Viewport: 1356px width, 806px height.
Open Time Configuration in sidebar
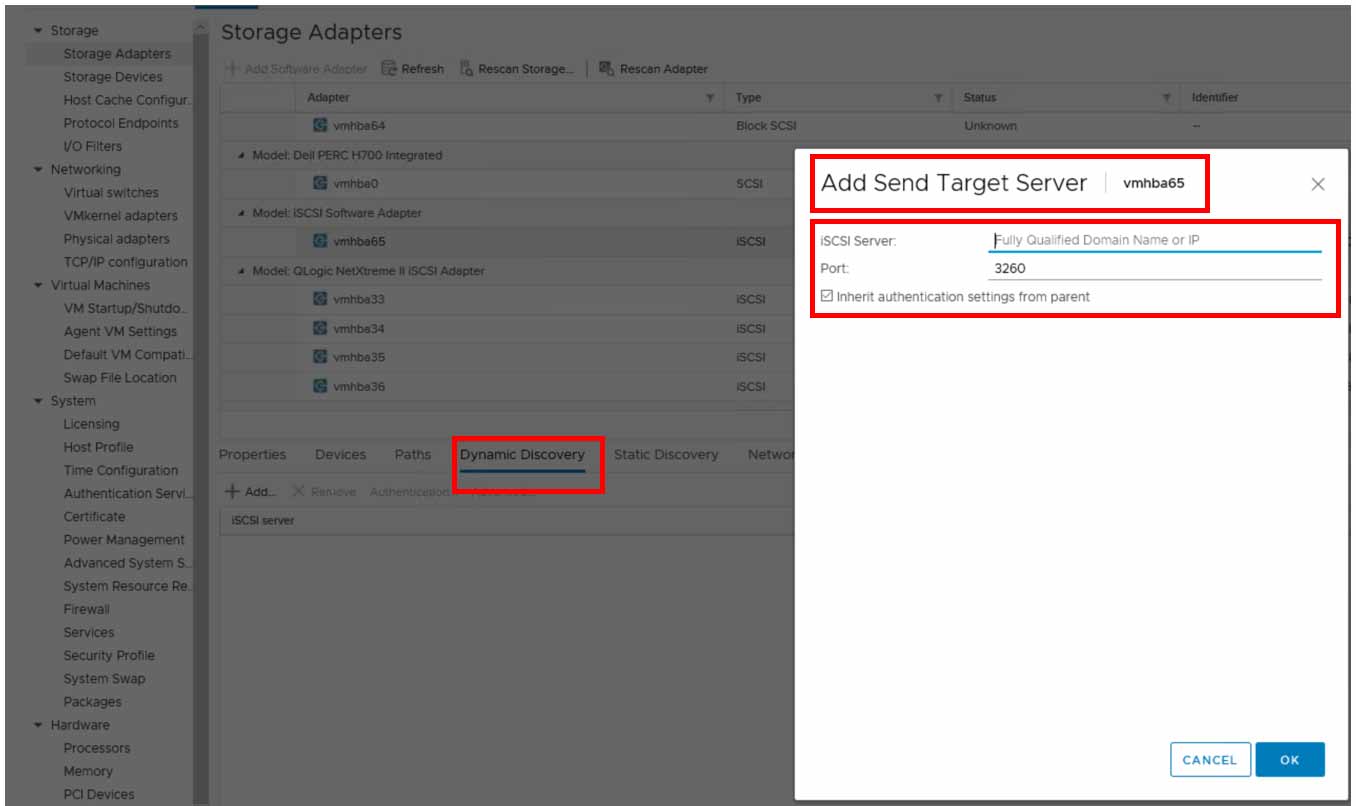[x=121, y=470]
